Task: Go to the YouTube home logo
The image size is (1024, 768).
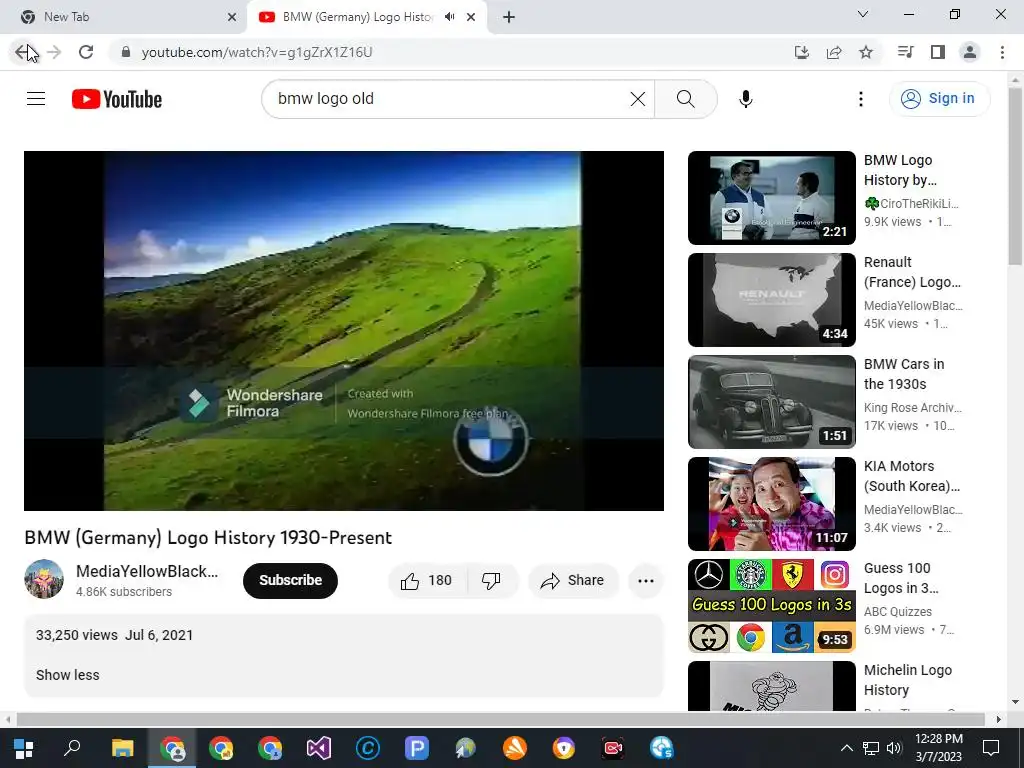Action: pos(117,99)
